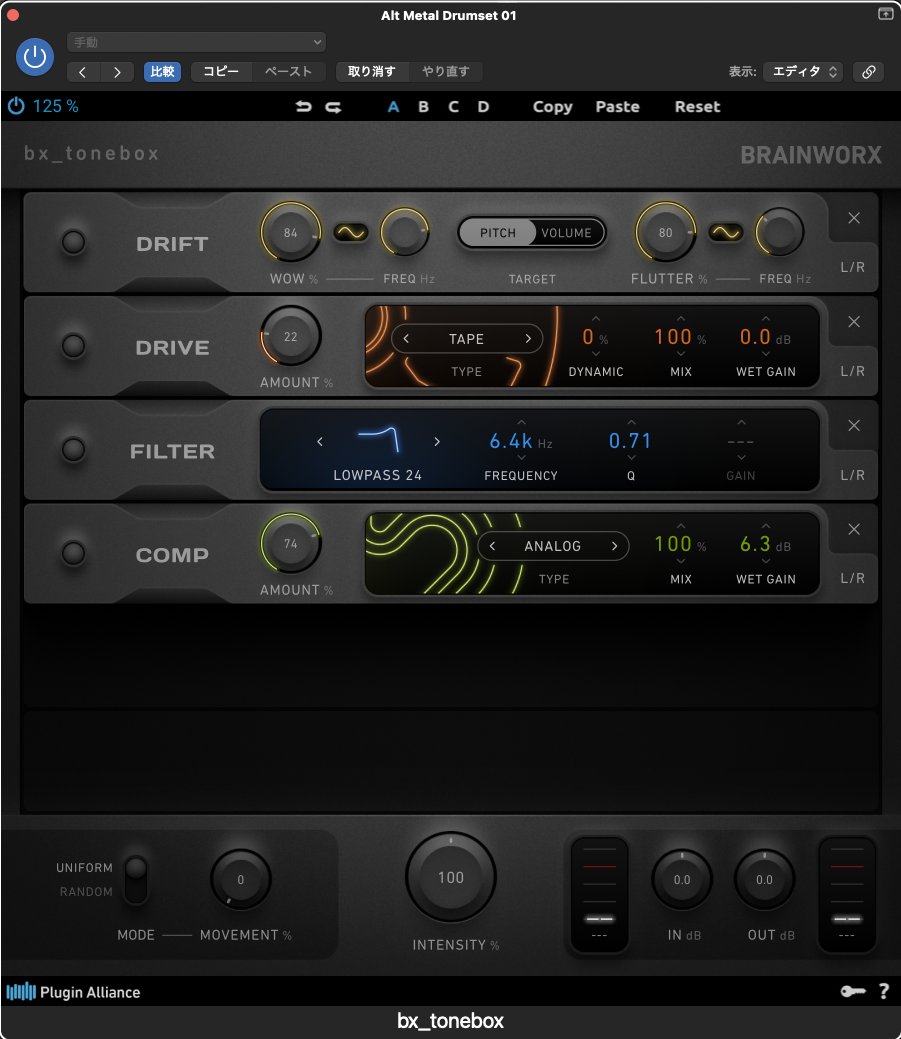Viewport: 901px width, 1039px height.
Task: Select previous DRIVE type with left chevron
Action: [406, 339]
